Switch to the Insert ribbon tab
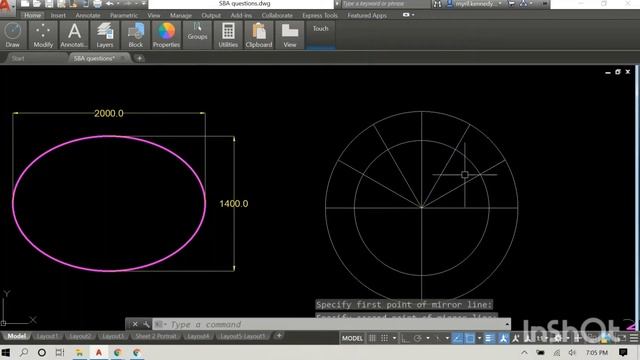Image resolution: width=640 pixels, height=360 pixels. (58, 16)
